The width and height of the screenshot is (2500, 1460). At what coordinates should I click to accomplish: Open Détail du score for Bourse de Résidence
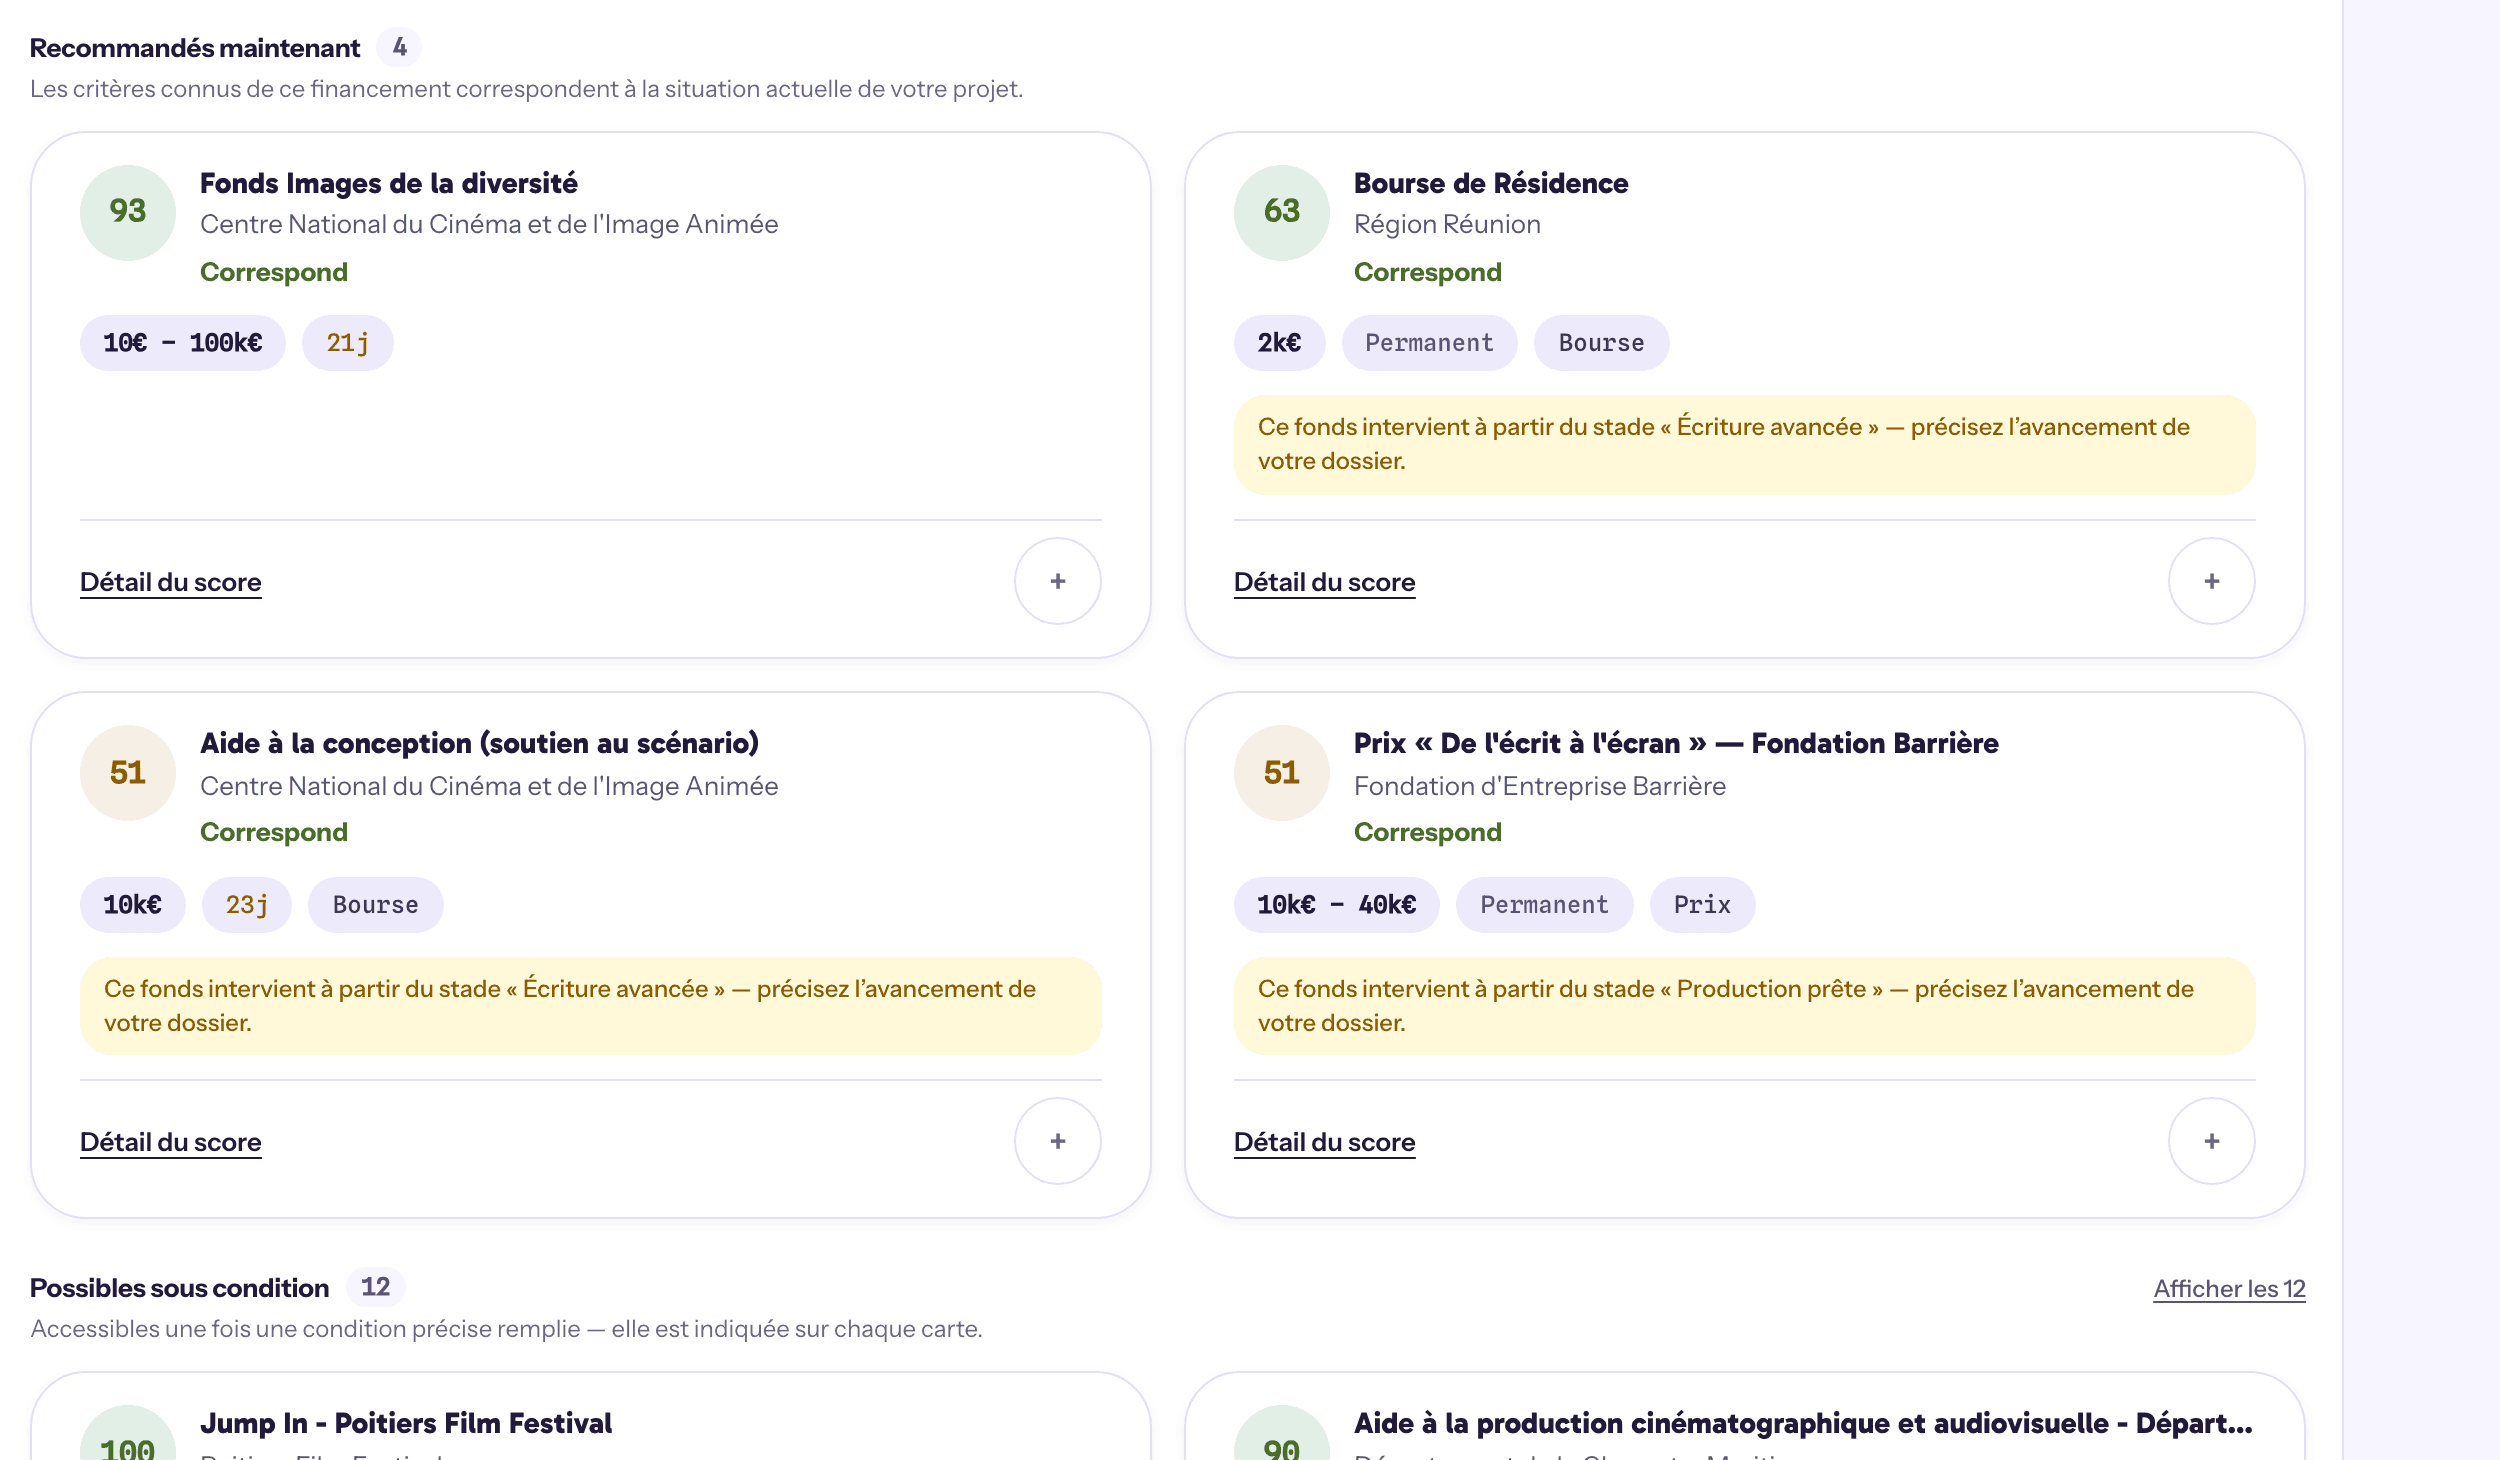(1324, 582)
